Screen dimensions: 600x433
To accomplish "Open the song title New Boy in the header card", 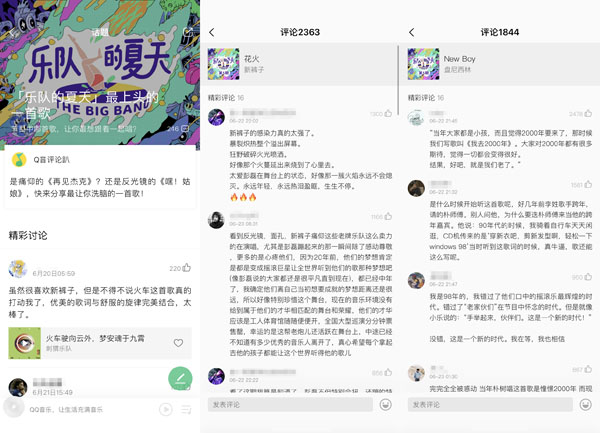I will 460,59.
